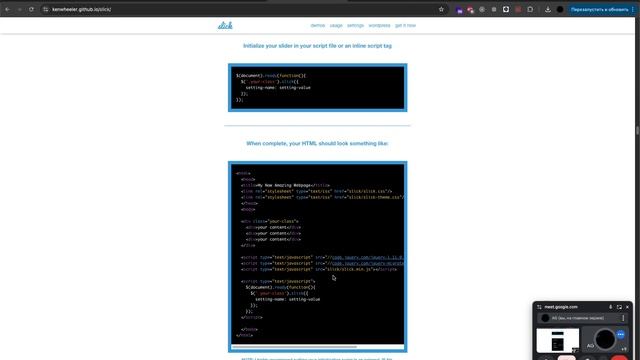This screenshot has width=640, height=360.
Task: Bookmark this page with the star icon
Action: point(441,9)
